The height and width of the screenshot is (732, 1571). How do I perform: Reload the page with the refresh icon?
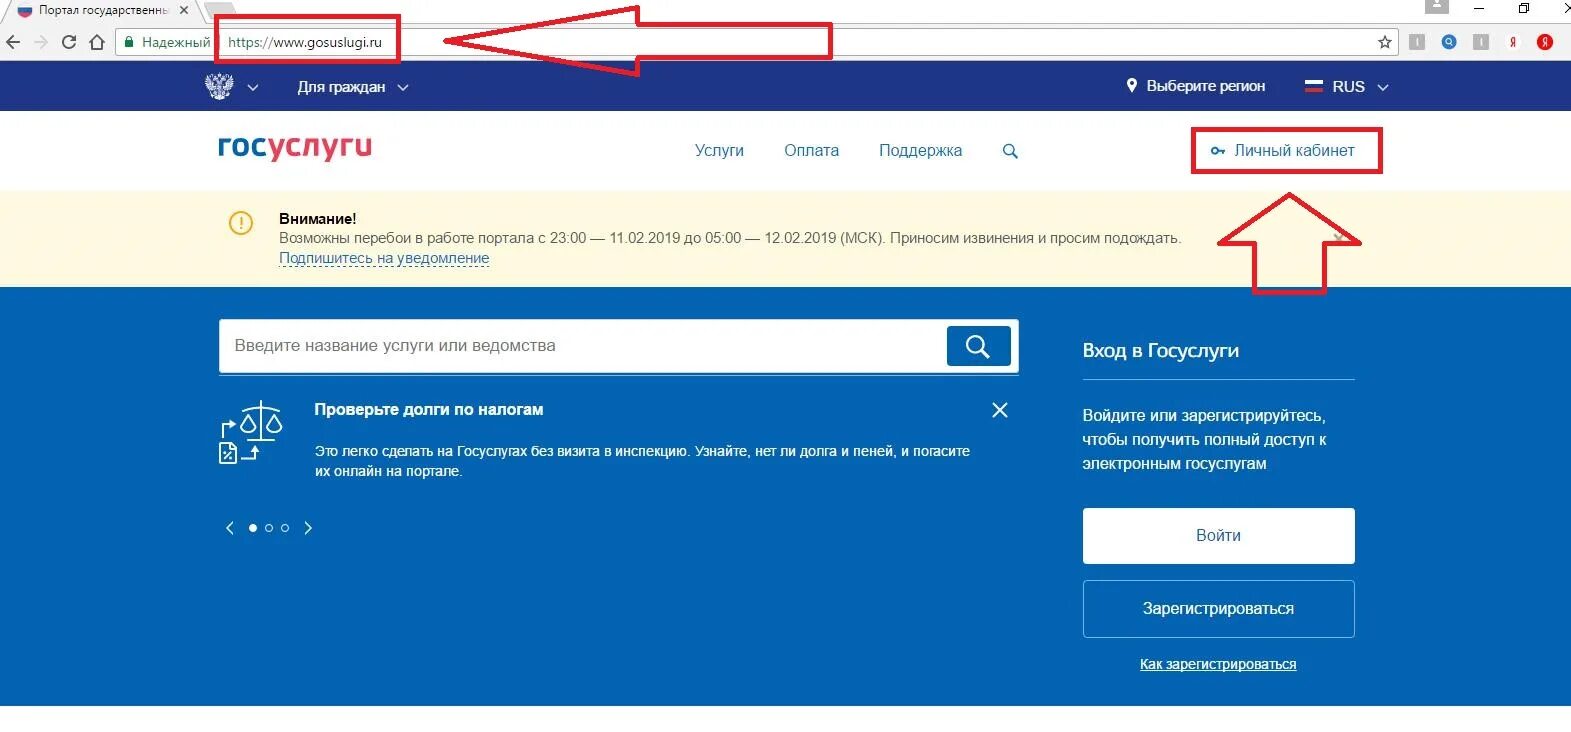(x=69, y=42)
